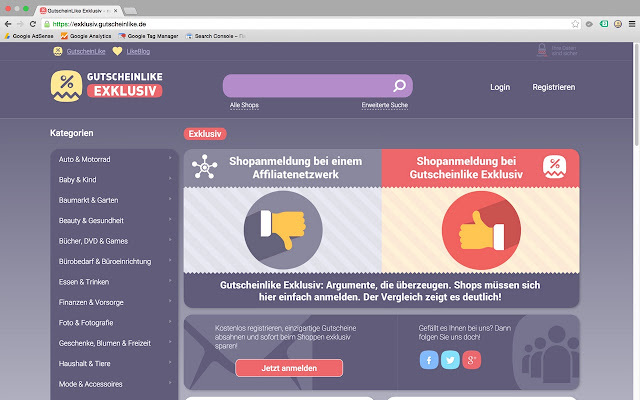Viewport: 640px width, 400px height.
Task: Click the browser forward arrow
Action: pos(20,24)
